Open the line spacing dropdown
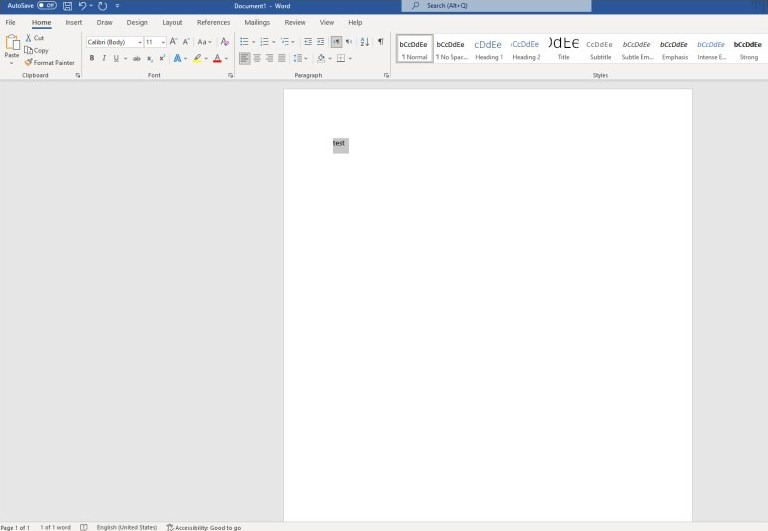 click(x=300, y=58)
